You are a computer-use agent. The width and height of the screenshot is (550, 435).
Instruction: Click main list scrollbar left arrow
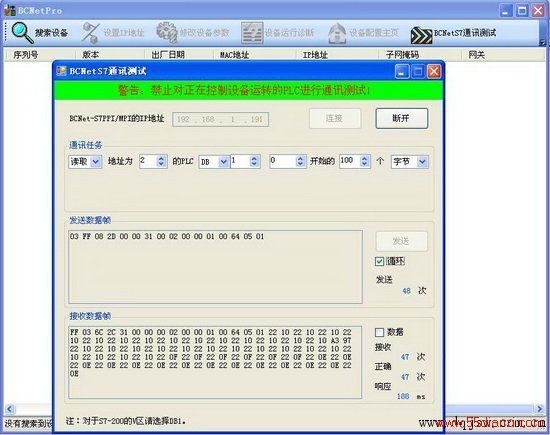[9, 409]
